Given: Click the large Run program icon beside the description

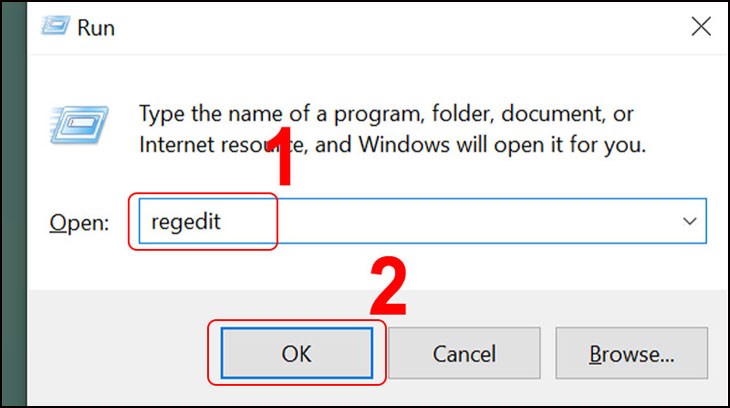Looking at the screenshot, I should [x=78, y=128].
